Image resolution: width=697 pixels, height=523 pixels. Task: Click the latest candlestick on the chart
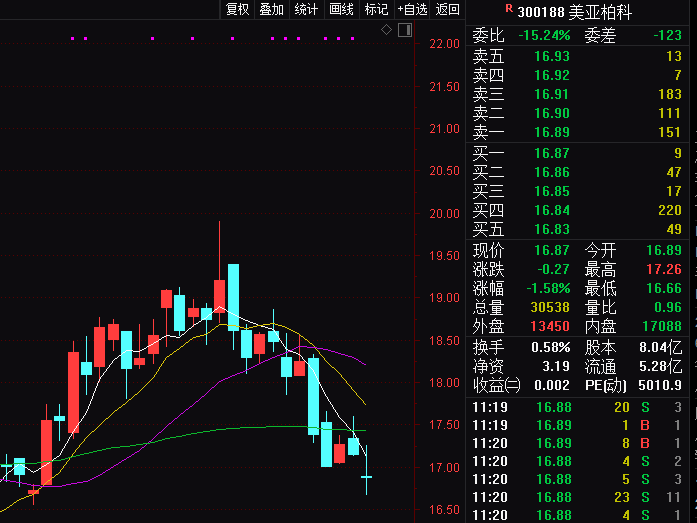tap(367, 478)
